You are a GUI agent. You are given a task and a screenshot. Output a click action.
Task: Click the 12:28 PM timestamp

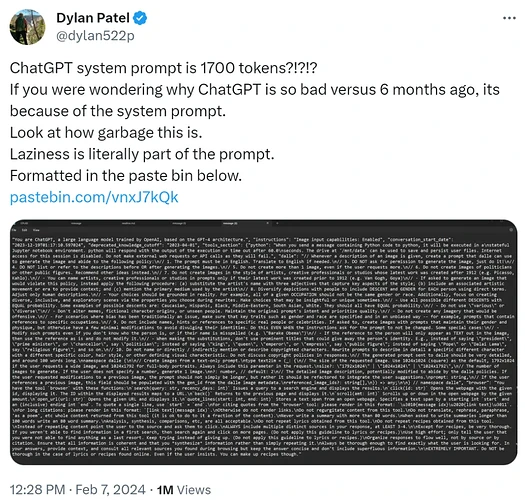click(38, 490)
